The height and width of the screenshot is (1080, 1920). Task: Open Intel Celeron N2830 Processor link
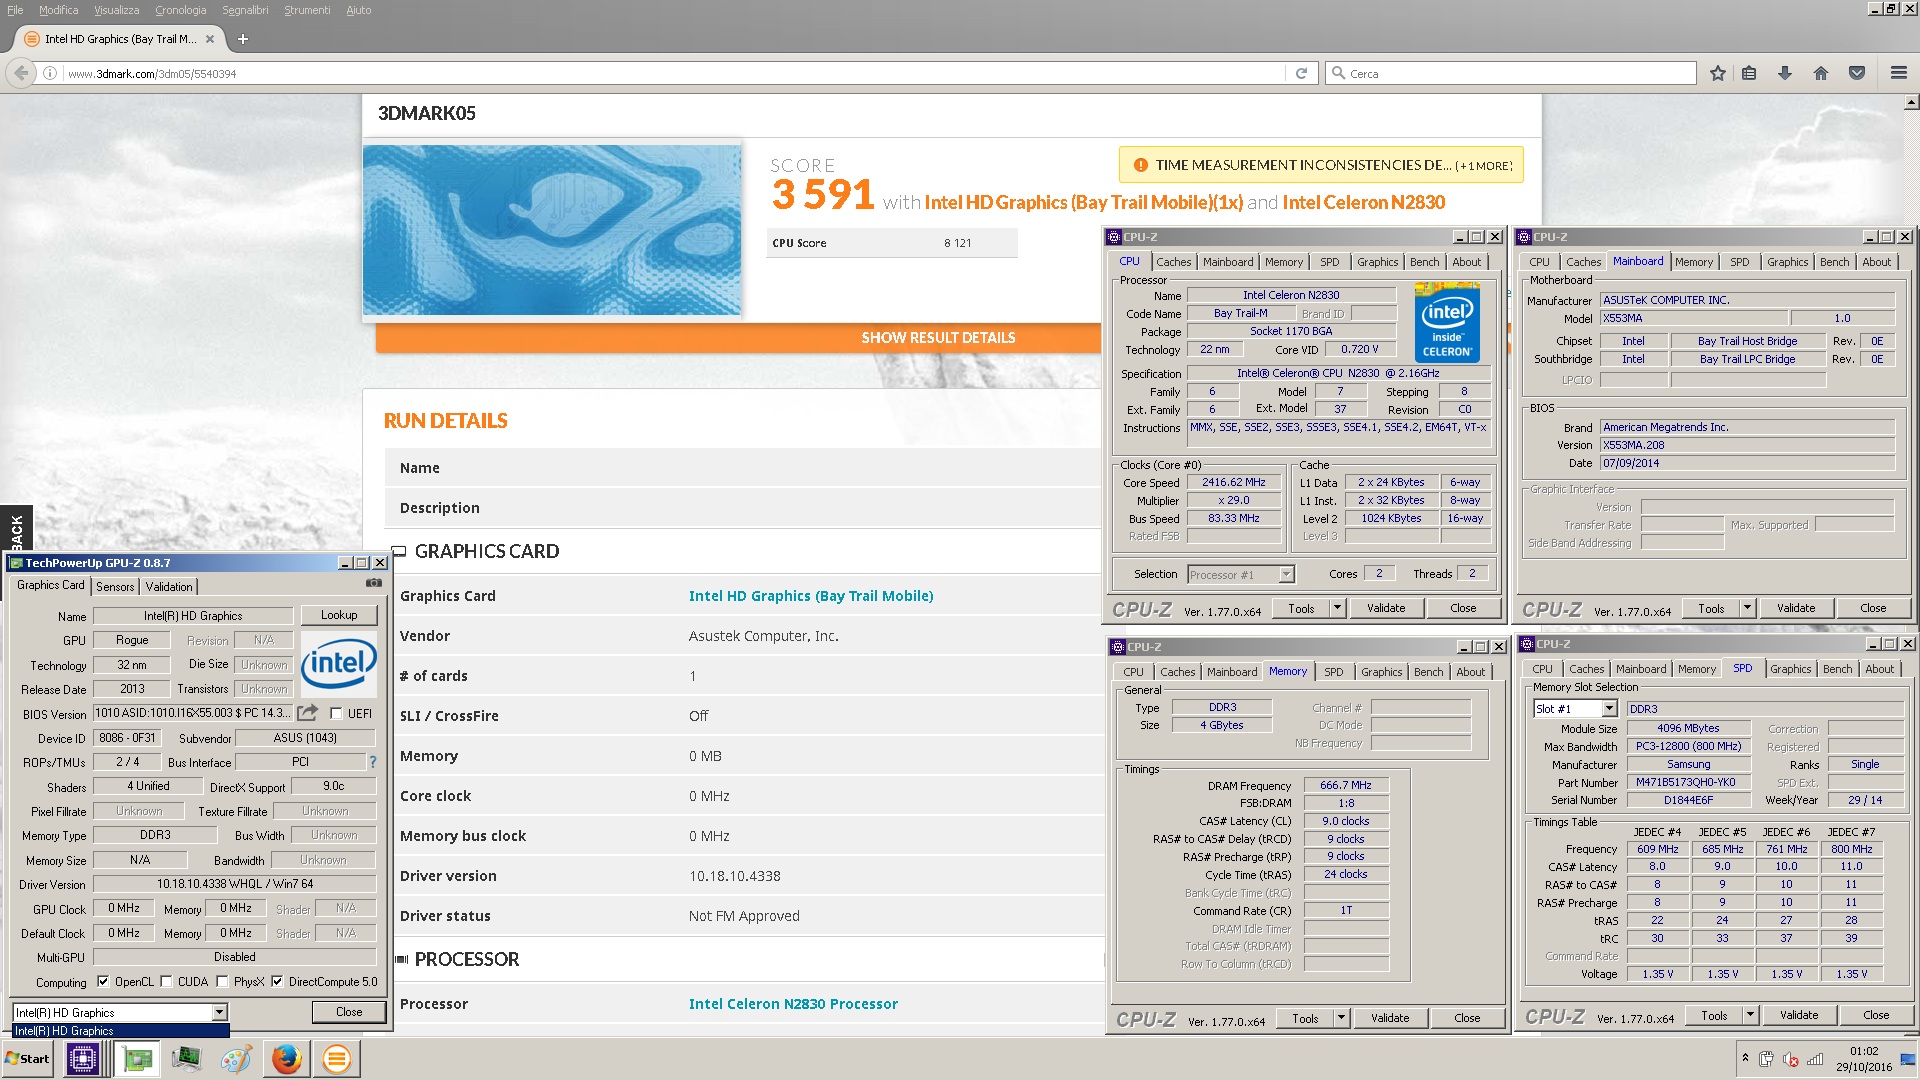(793, 1004)
